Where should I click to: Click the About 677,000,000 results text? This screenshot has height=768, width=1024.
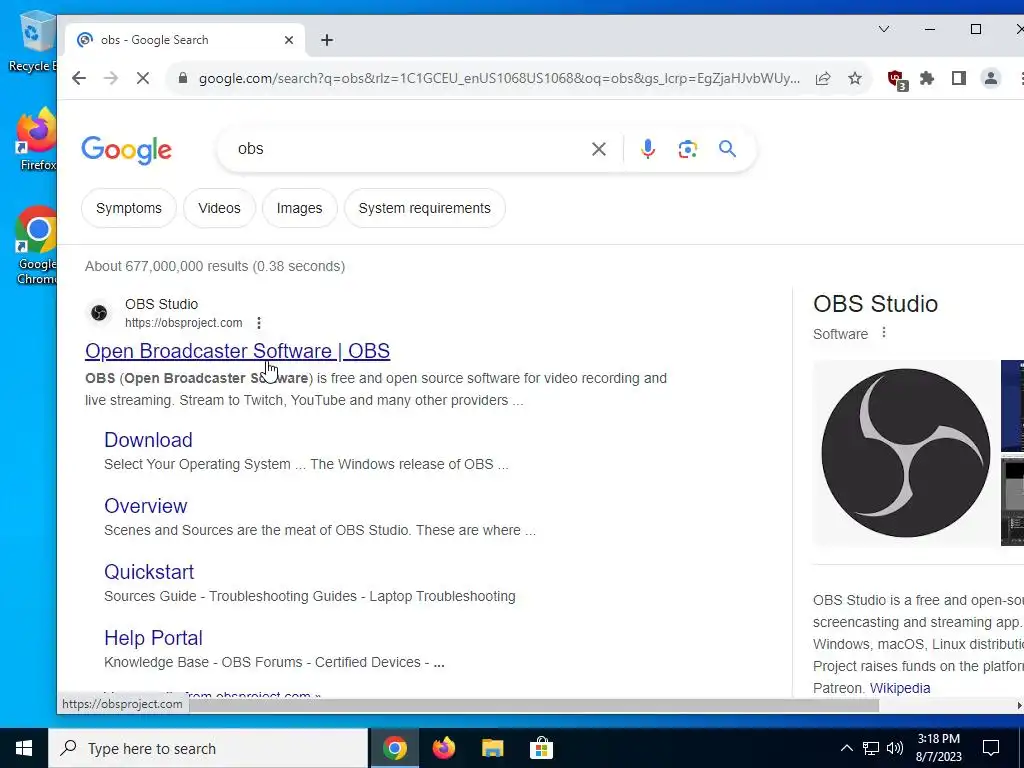(x=215, y=266)
